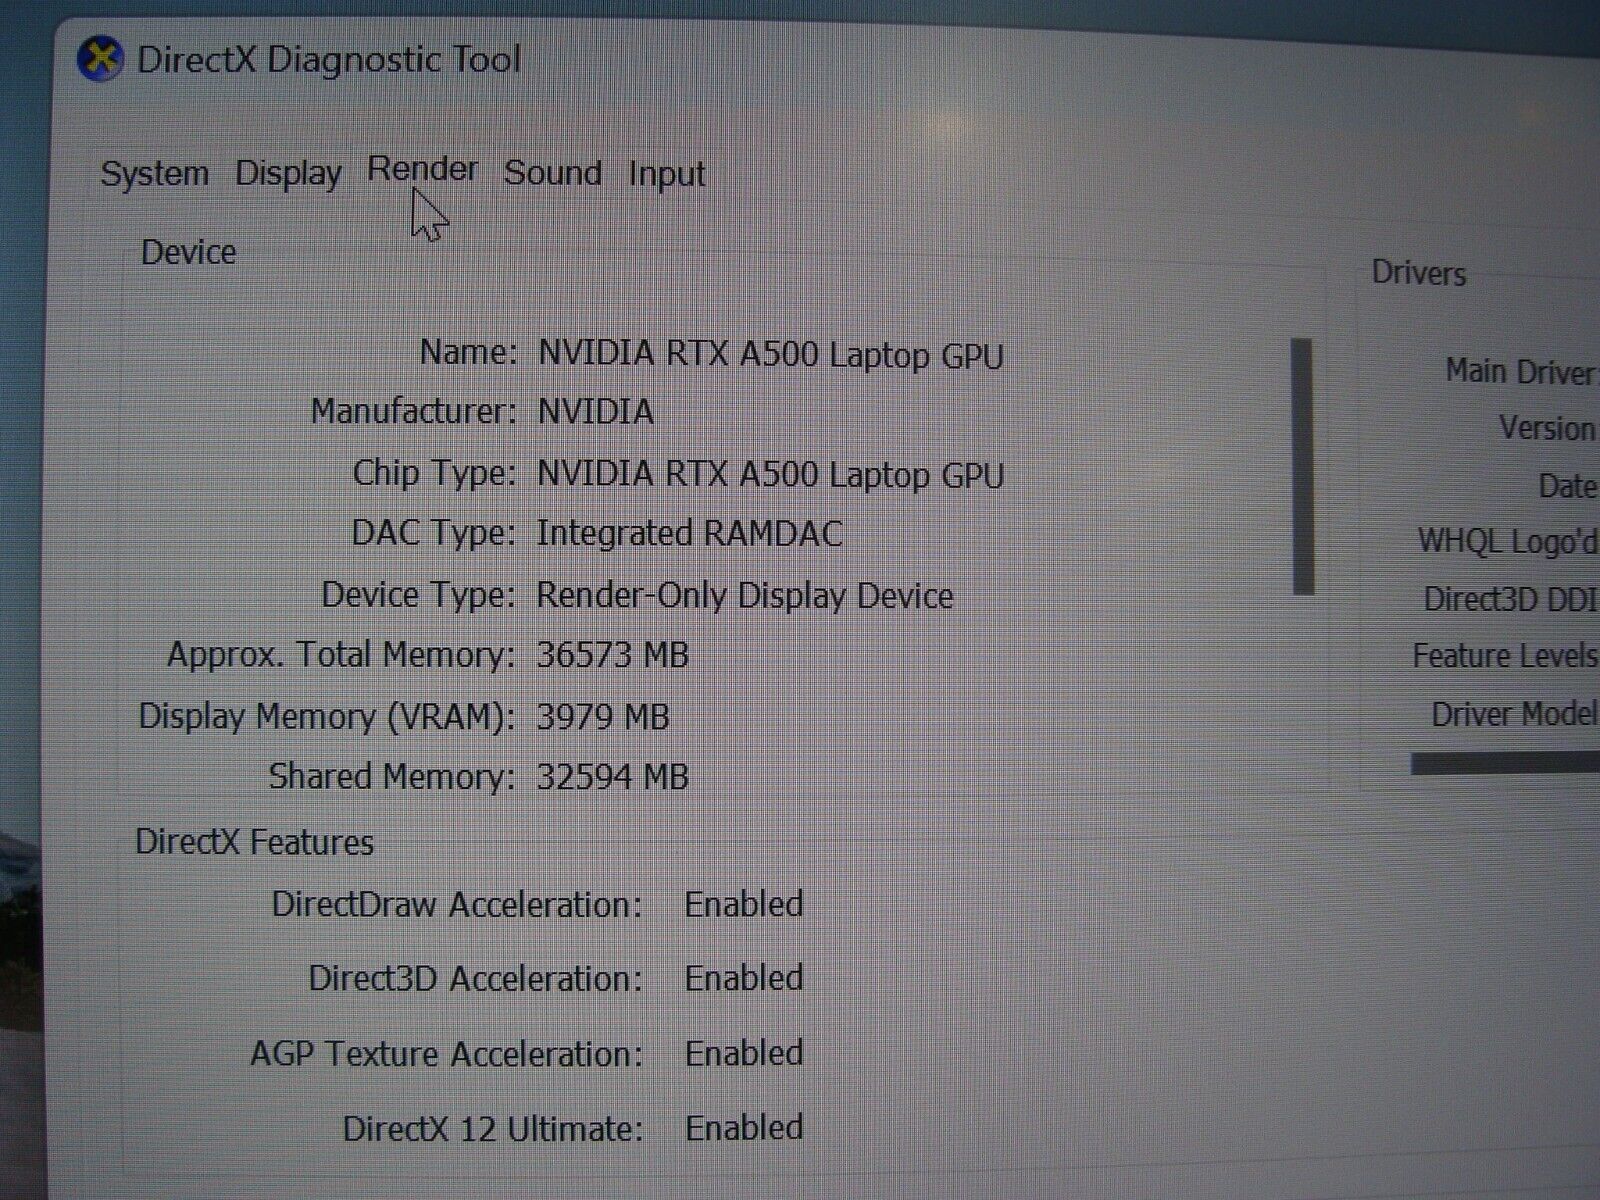Screen dimensions: 1600x1200
Task: Click the DirectDraw Acceleration Enabled status
Action: [x=744, y=904]
